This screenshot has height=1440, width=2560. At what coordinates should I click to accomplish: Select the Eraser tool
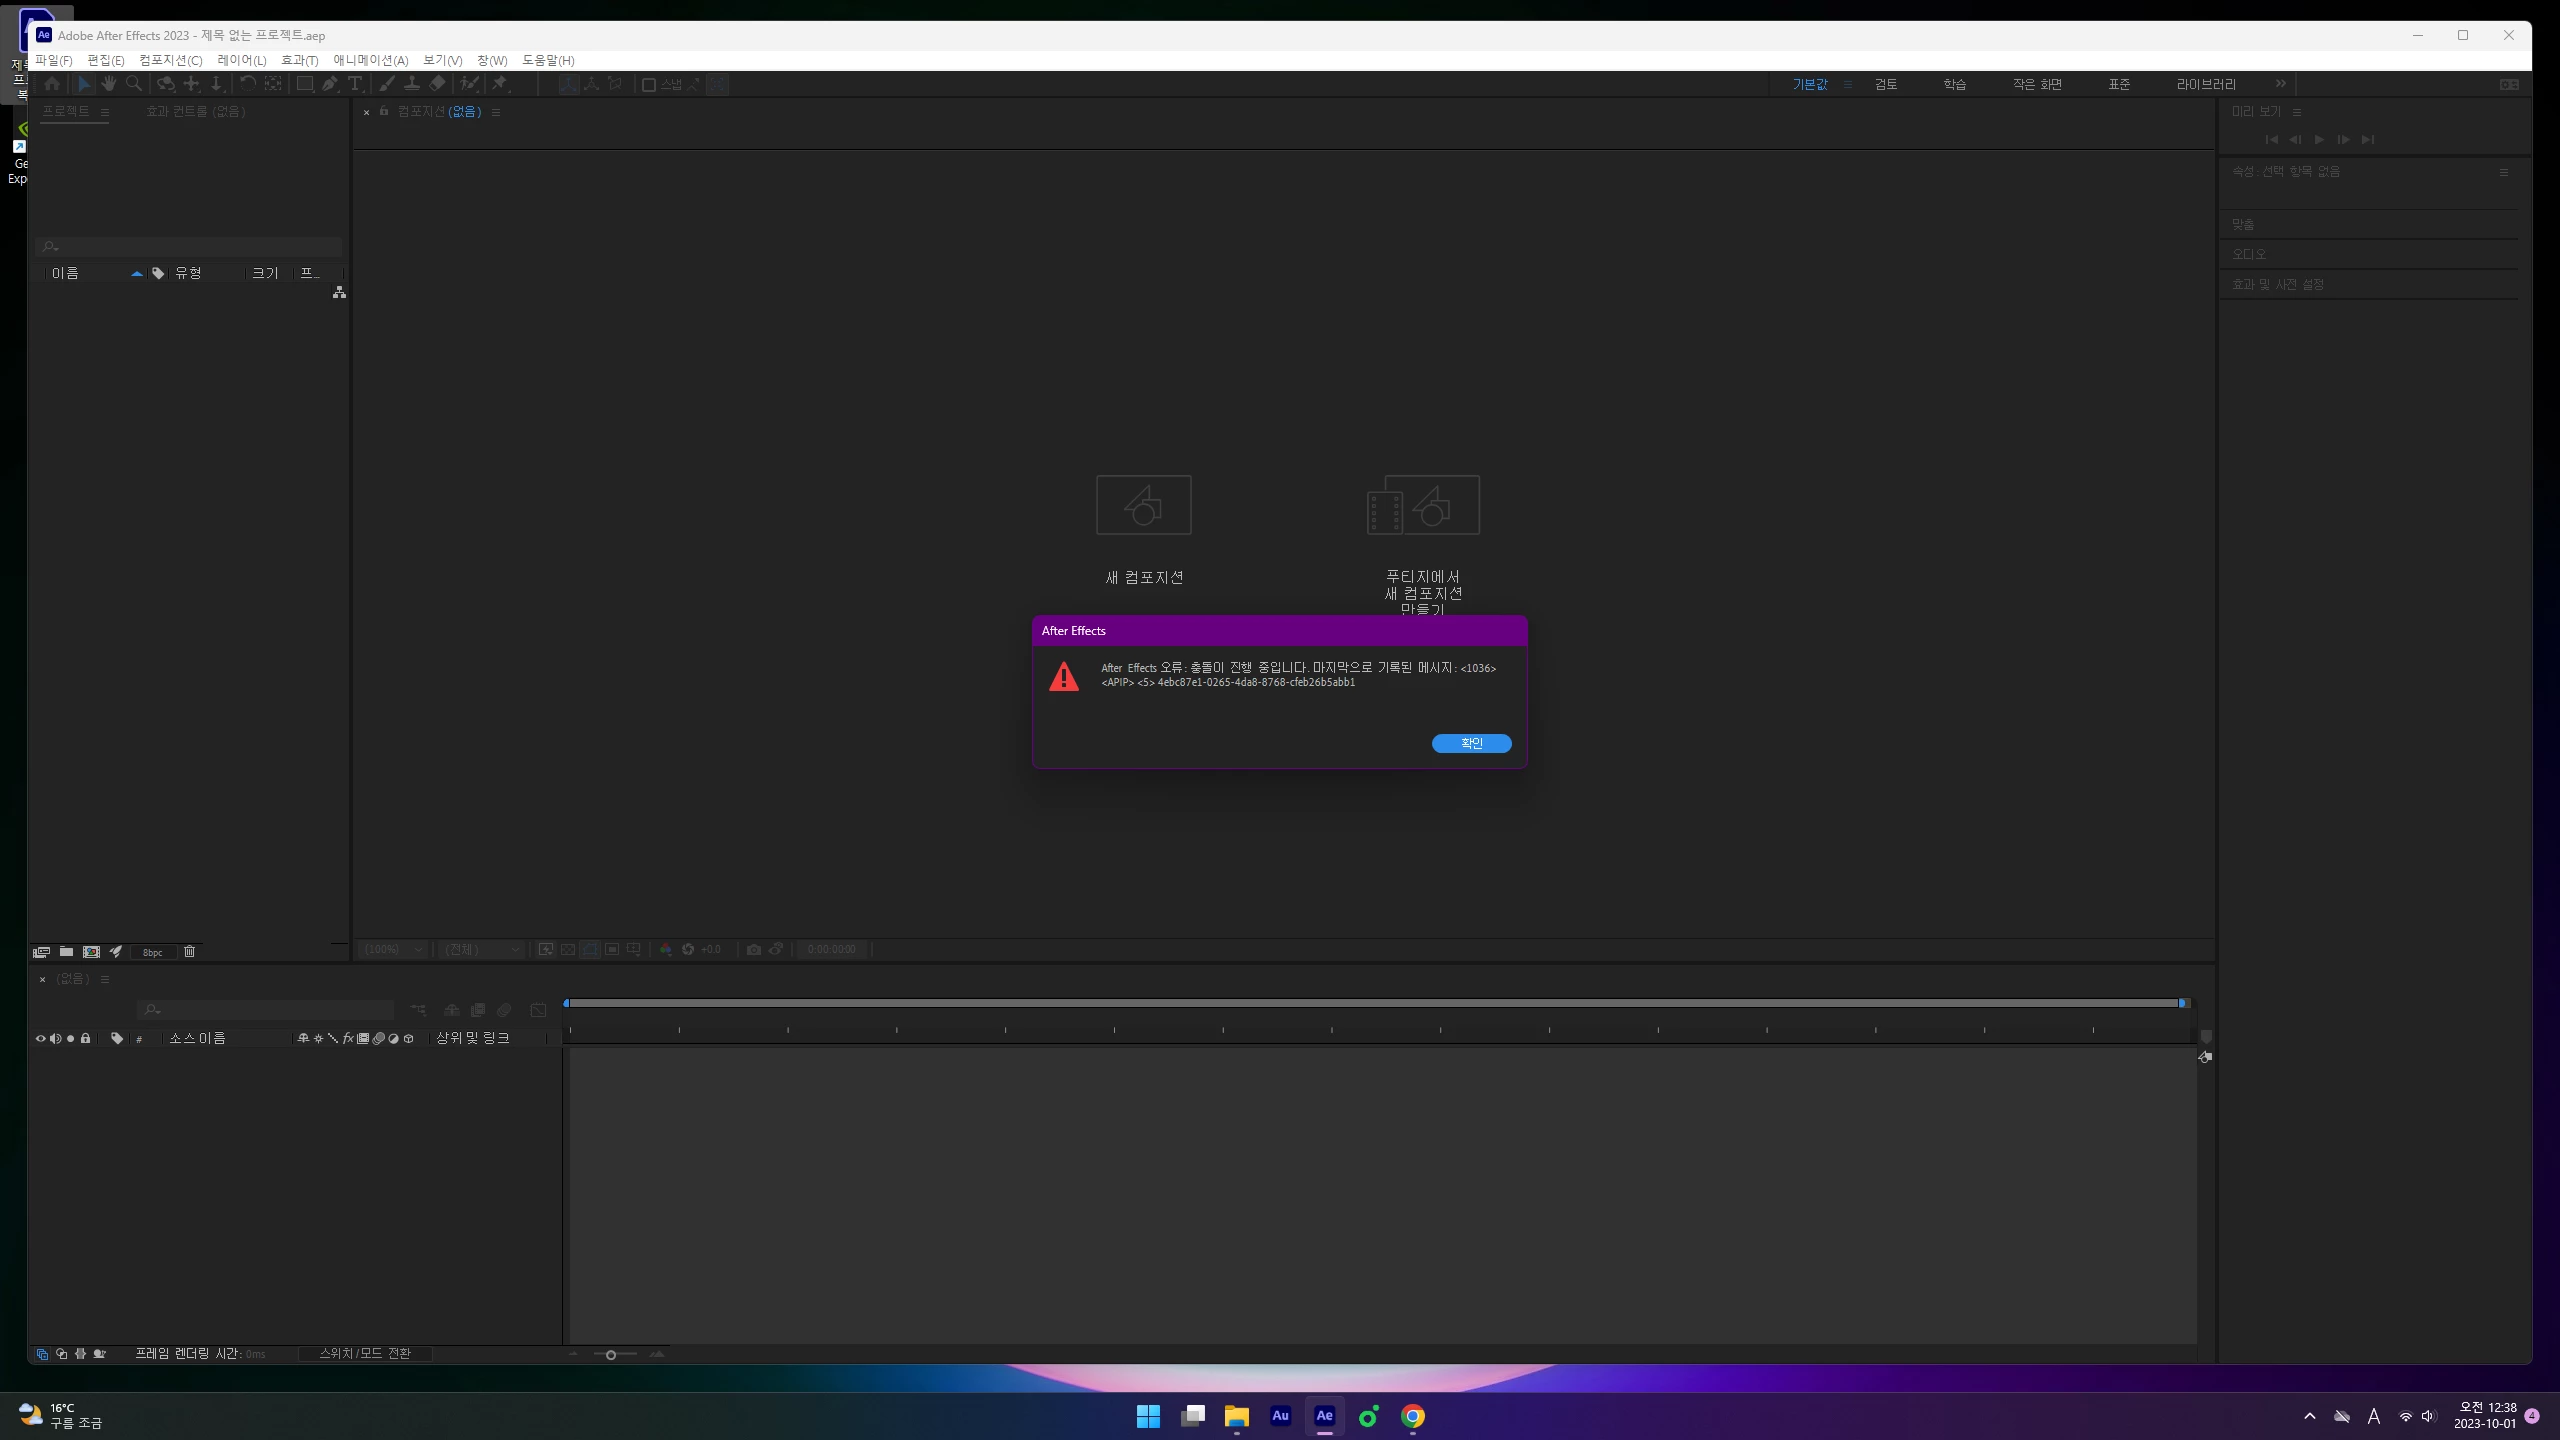tap(437, 84)
